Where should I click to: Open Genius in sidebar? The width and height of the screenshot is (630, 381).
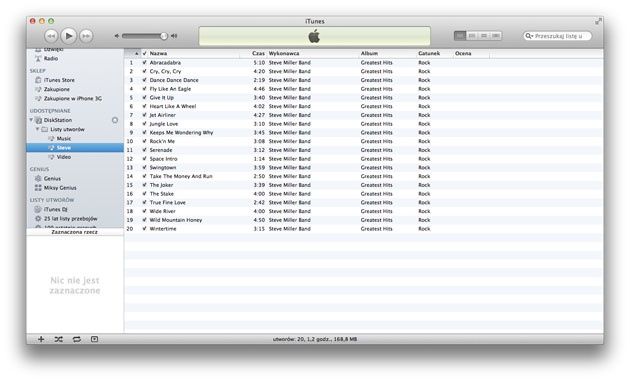coord(52,178)
